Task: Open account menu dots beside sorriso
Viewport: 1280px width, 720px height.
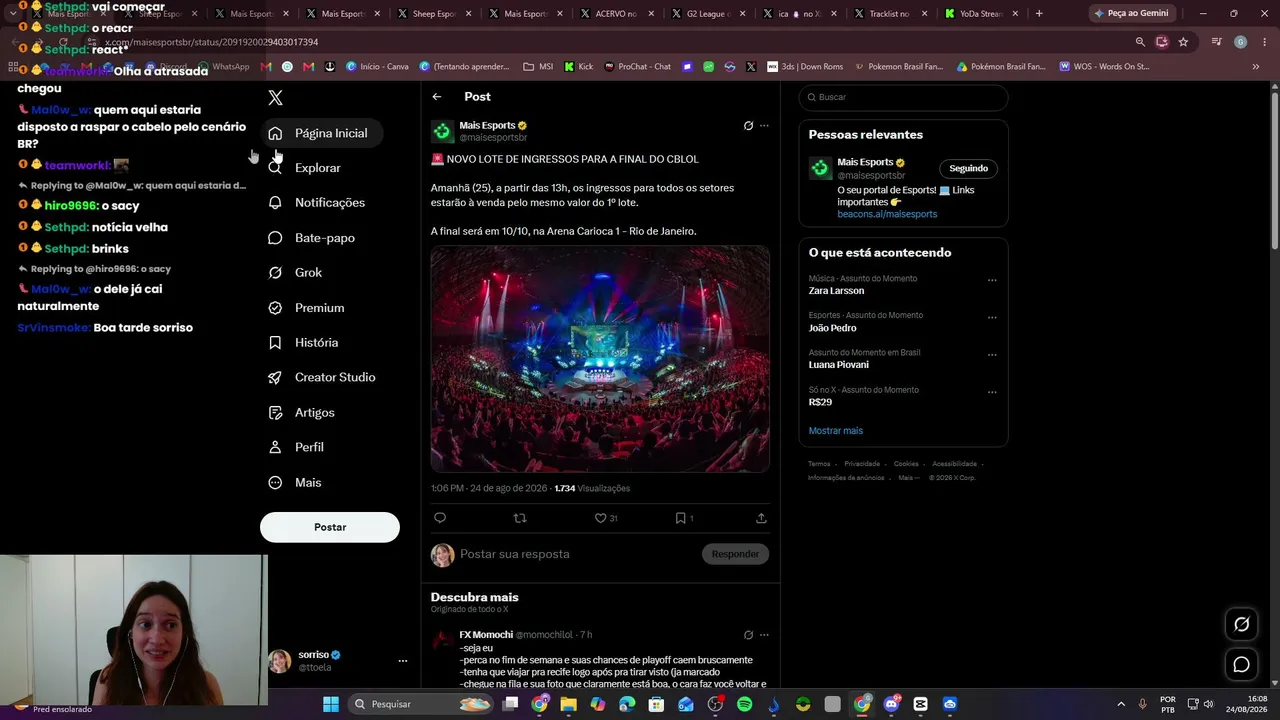Action: point(403,661)
